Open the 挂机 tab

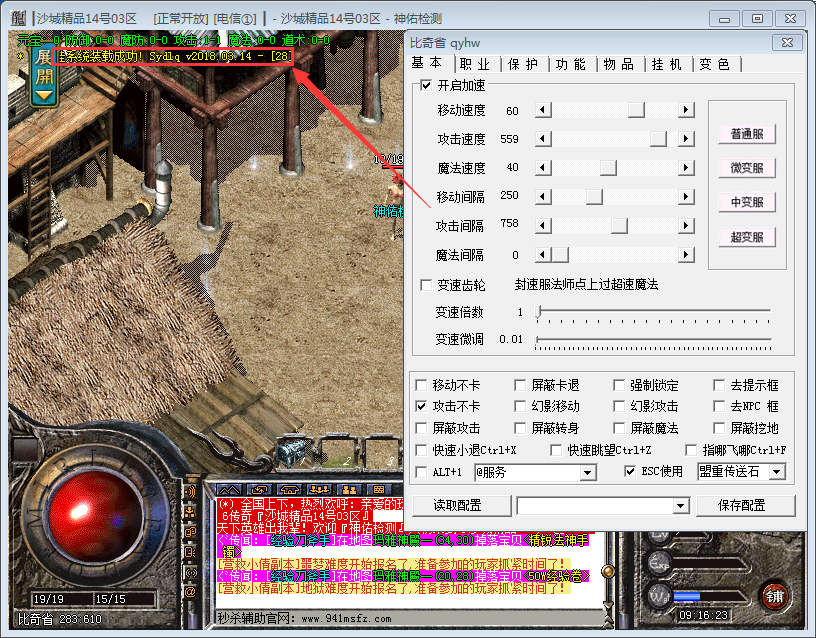point(666,64)
